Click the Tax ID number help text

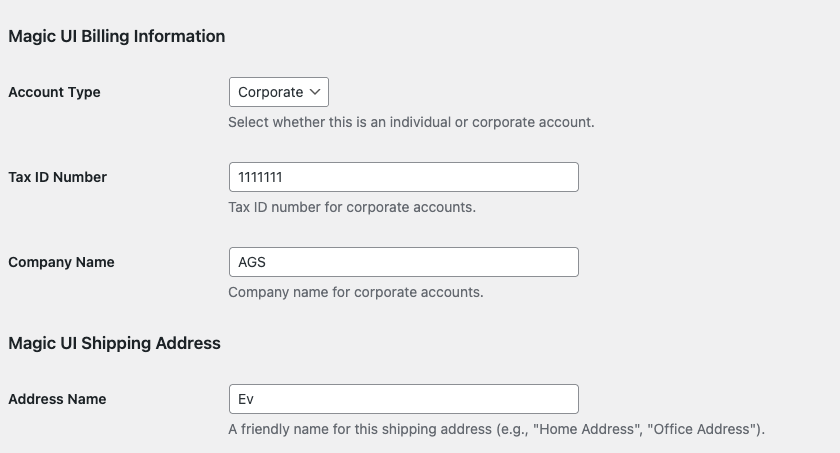[352, 208]
